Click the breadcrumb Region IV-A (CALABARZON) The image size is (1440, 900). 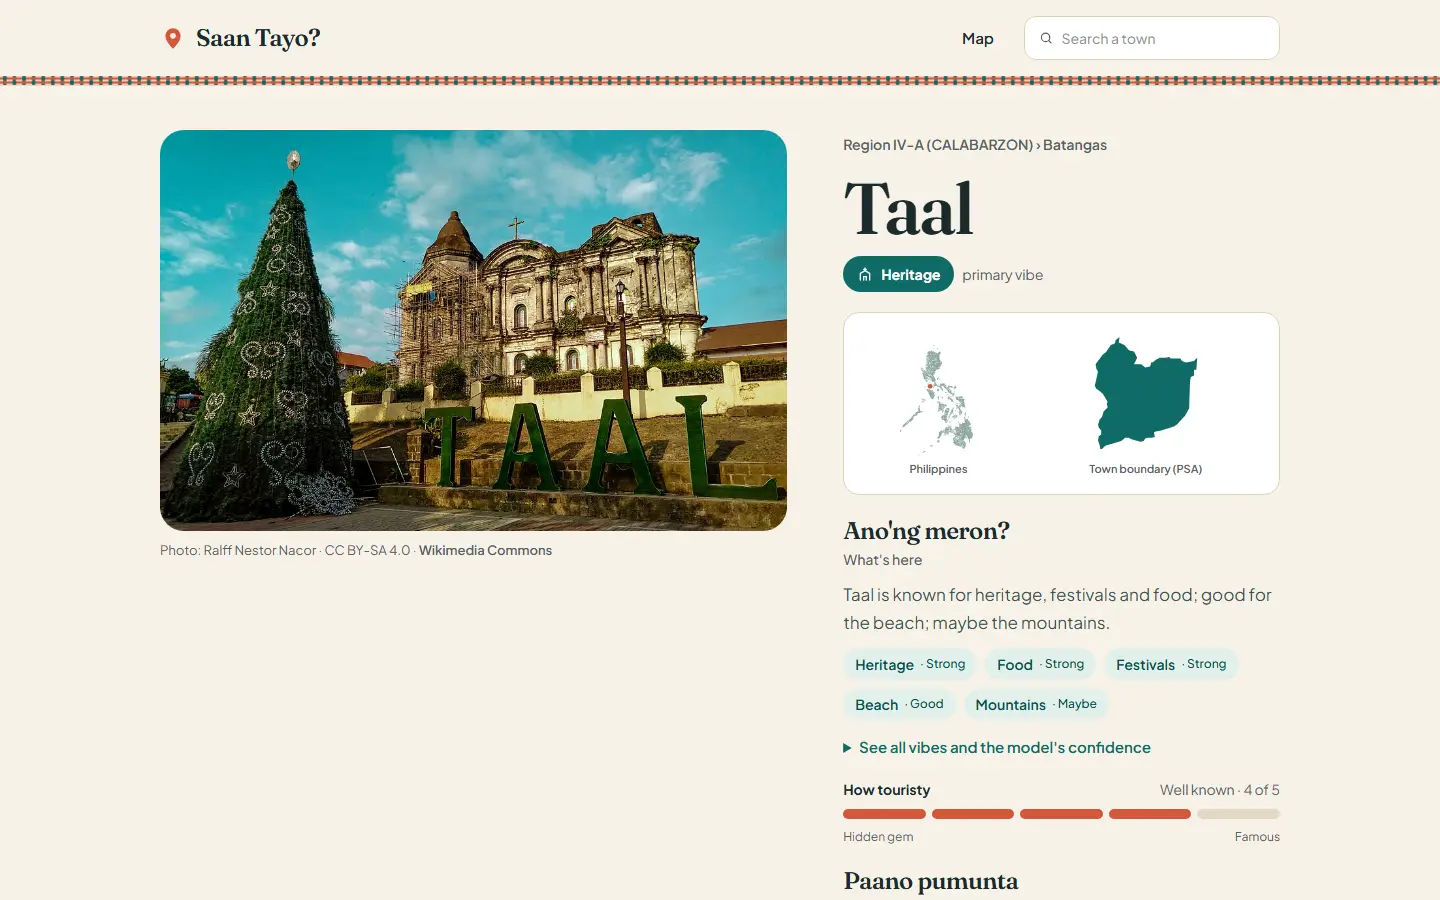click(x=938, y=145)
